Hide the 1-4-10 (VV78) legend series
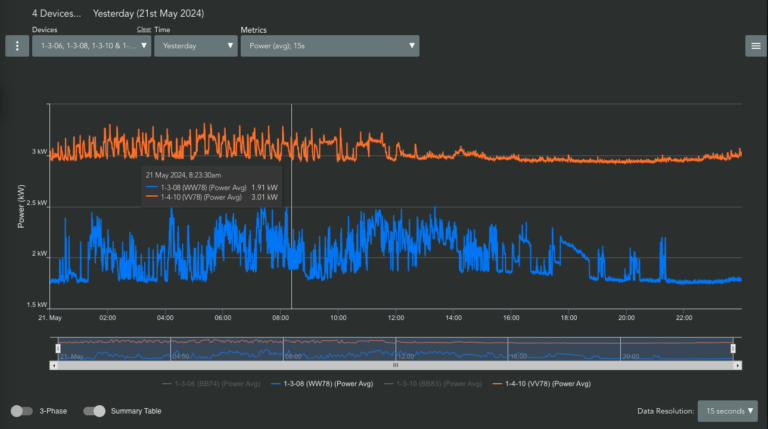Screen dimensions: 768x429 pos(542,383)
